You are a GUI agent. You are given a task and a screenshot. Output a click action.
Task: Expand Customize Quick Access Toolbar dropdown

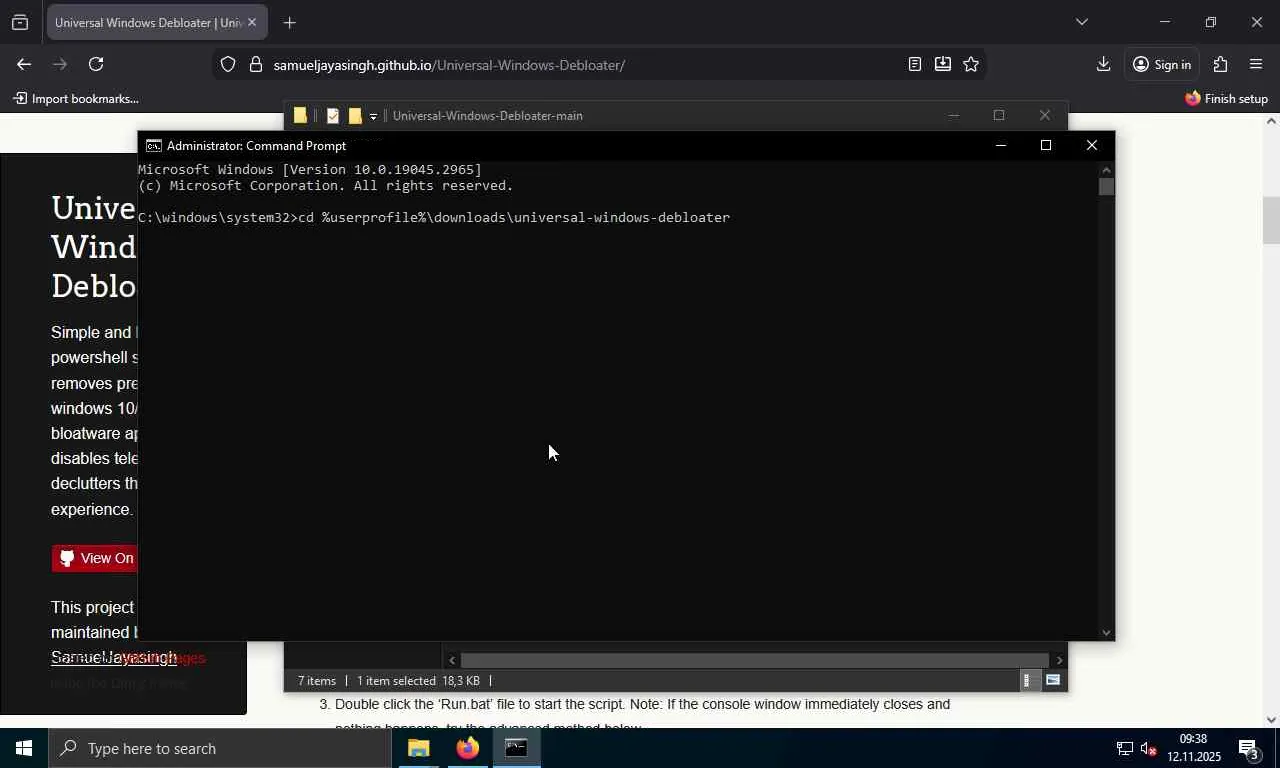pyautogui.click(x=373, y=117)
